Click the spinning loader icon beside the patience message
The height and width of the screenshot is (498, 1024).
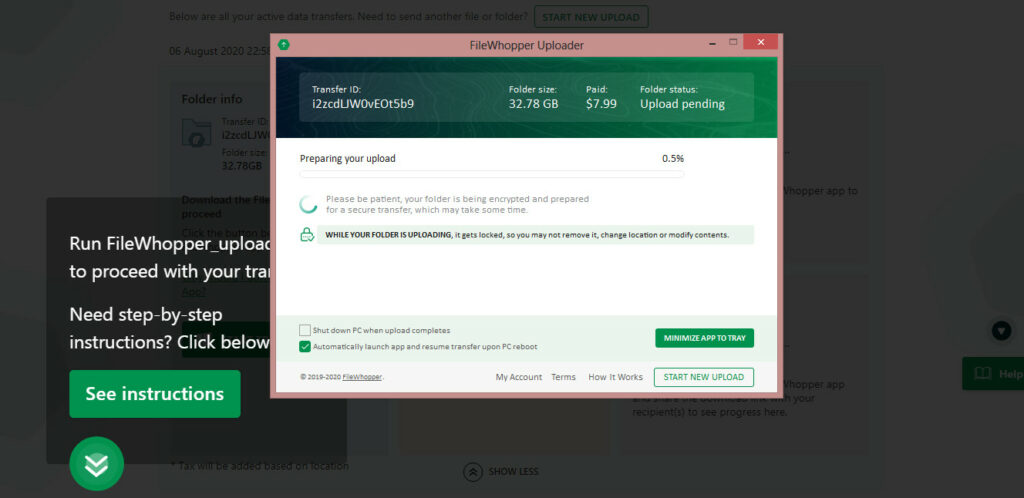point(308,204)
